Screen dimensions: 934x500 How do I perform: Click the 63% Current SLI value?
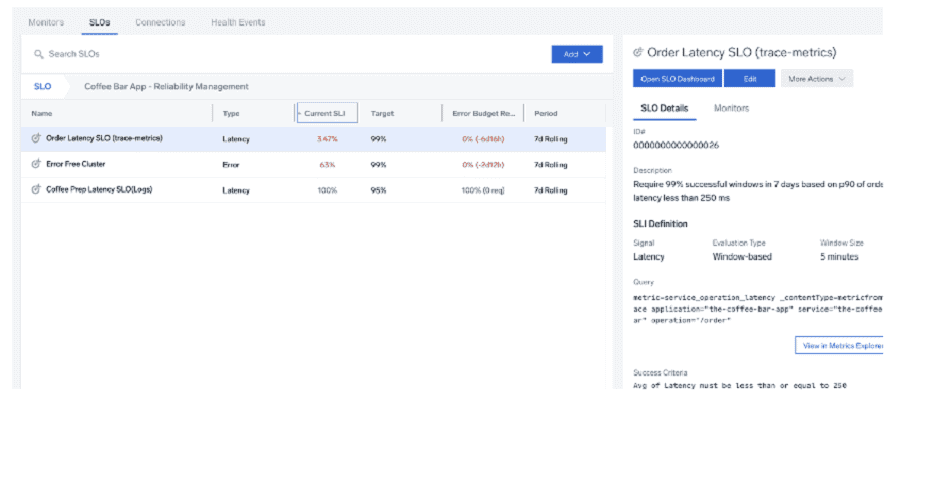click(x=327, y=164)
